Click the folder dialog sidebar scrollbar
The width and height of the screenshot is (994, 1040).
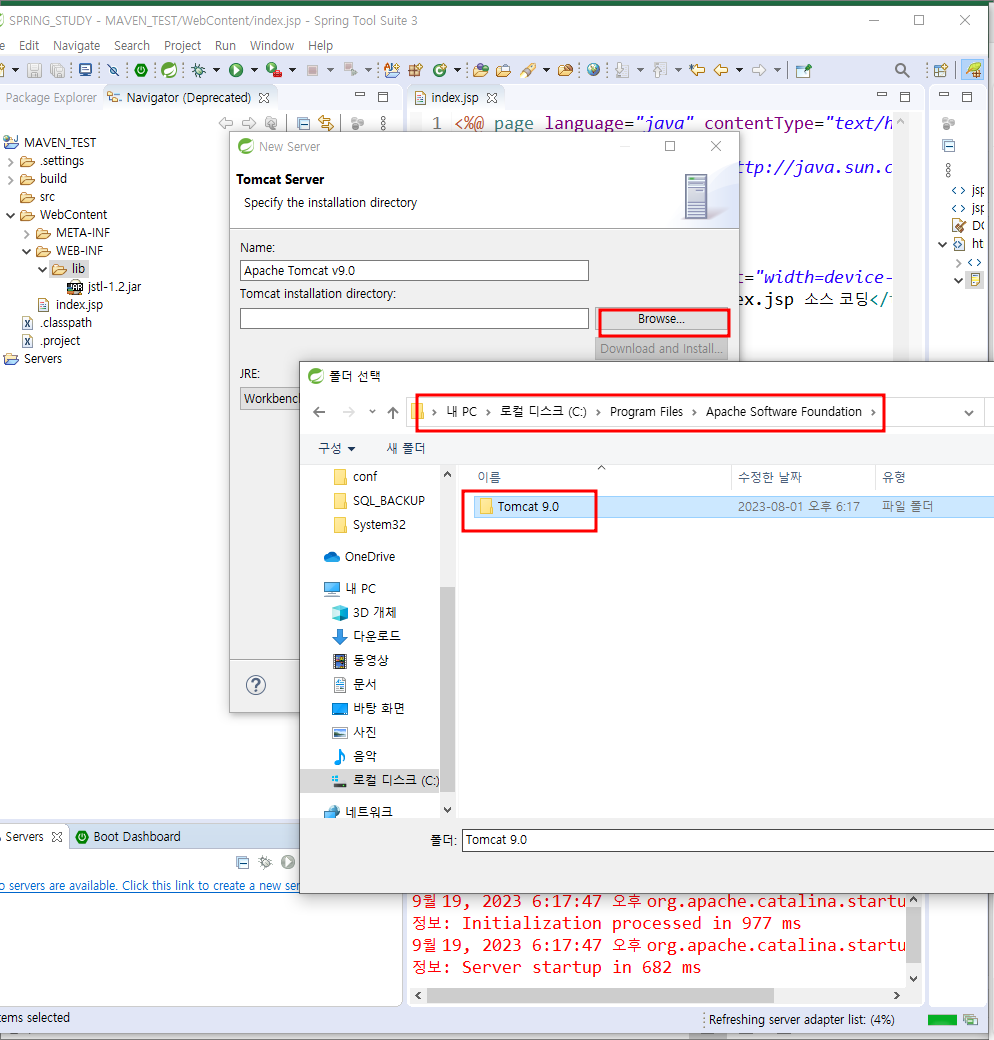[x=448, y=690]
